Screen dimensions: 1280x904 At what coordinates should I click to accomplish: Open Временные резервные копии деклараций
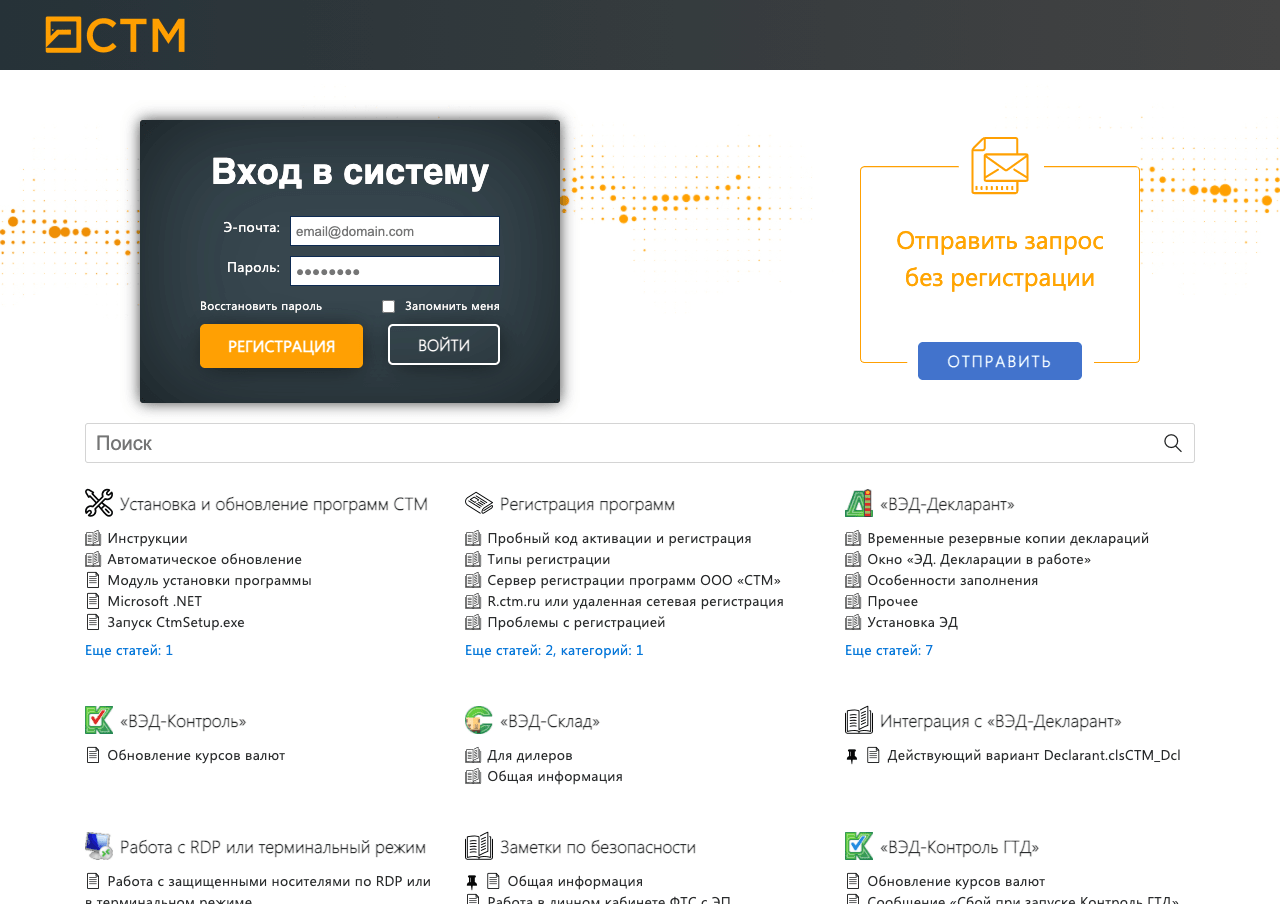click(x=1009, y=538)
